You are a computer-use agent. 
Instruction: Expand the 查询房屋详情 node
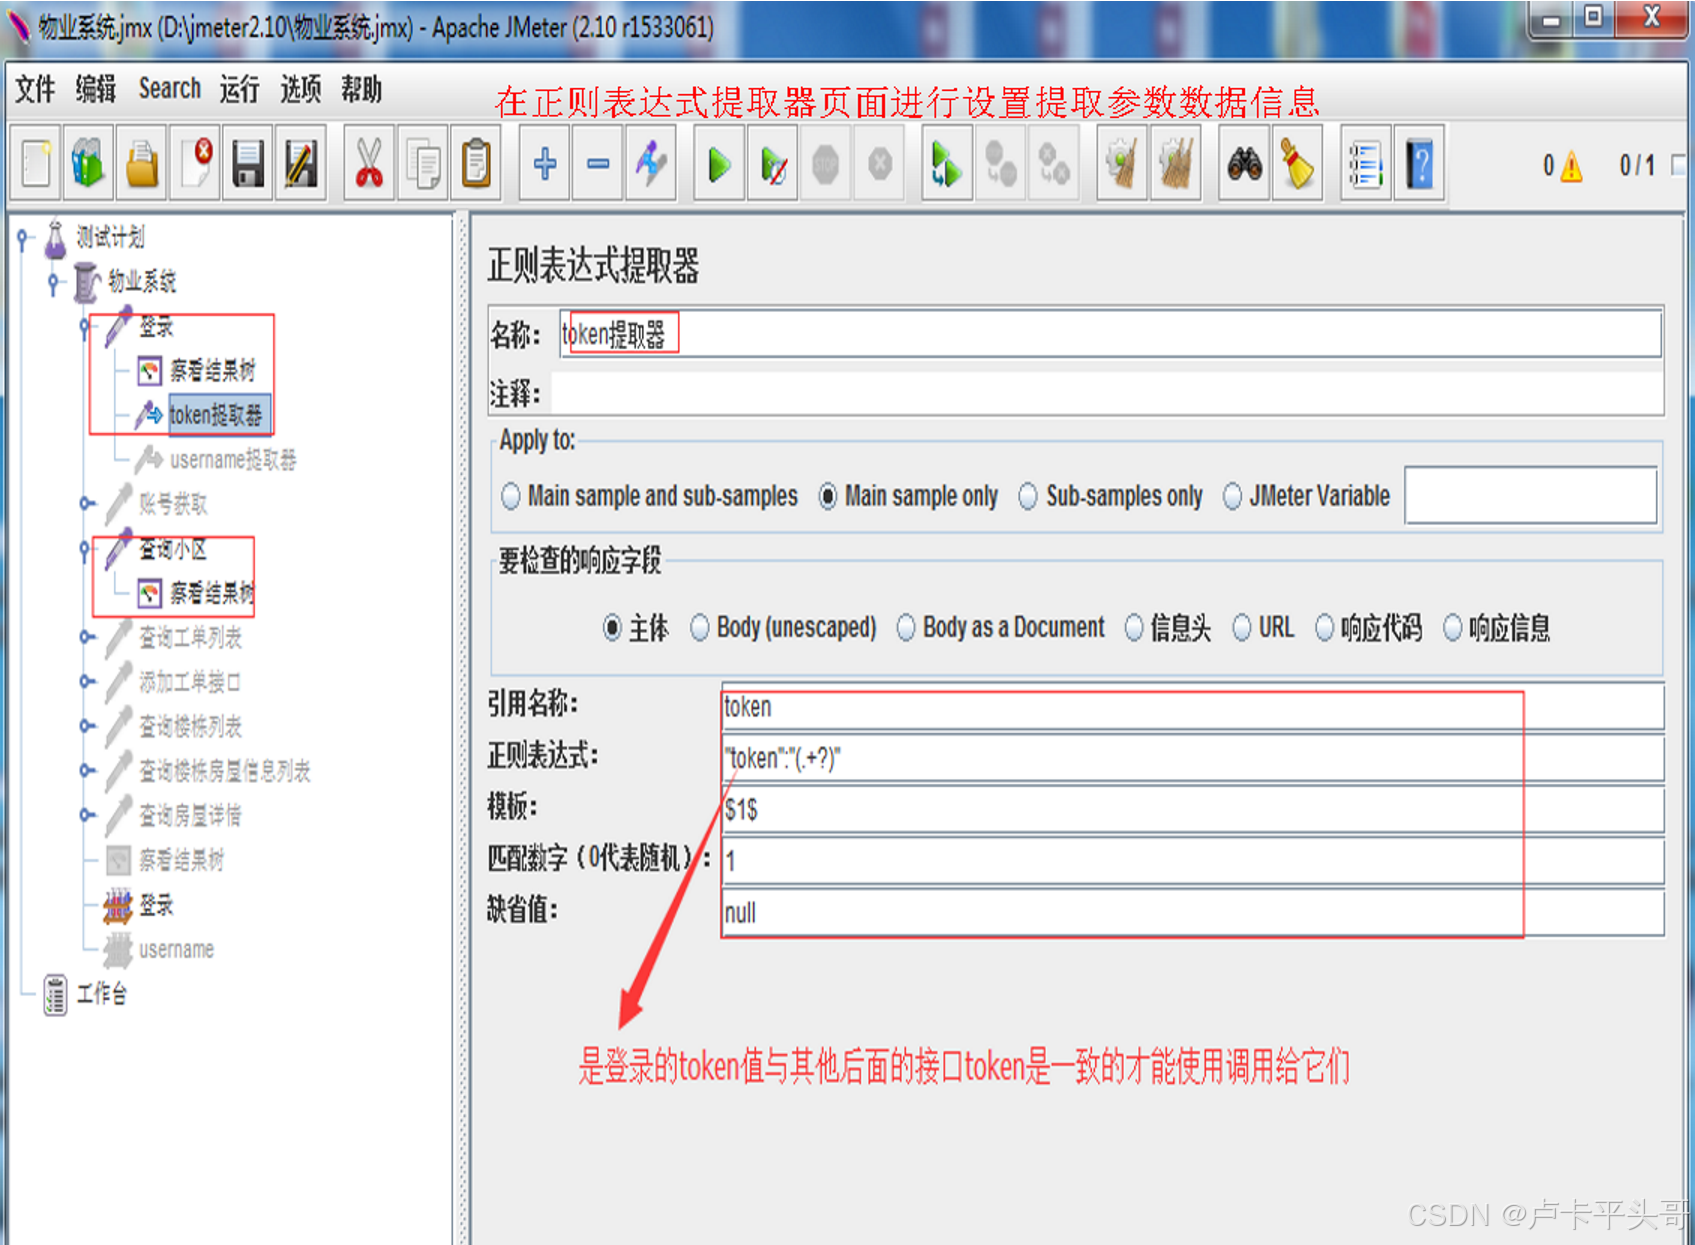point(87,815)
